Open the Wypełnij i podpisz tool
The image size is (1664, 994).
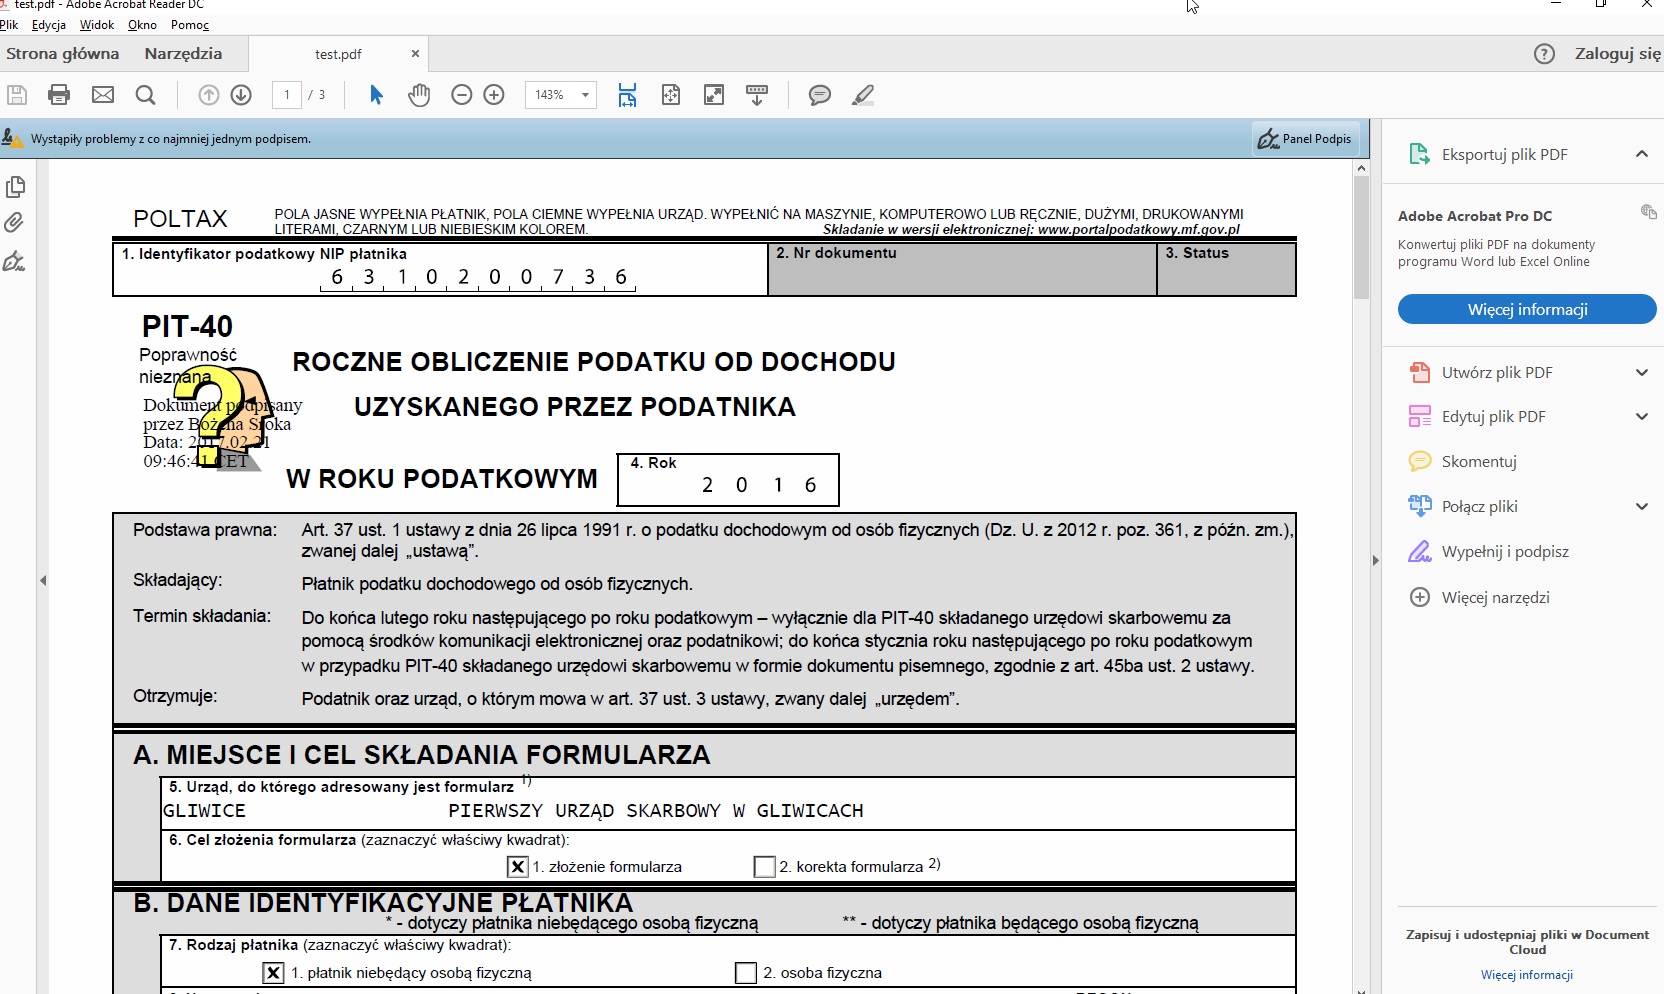point(1505,552)
